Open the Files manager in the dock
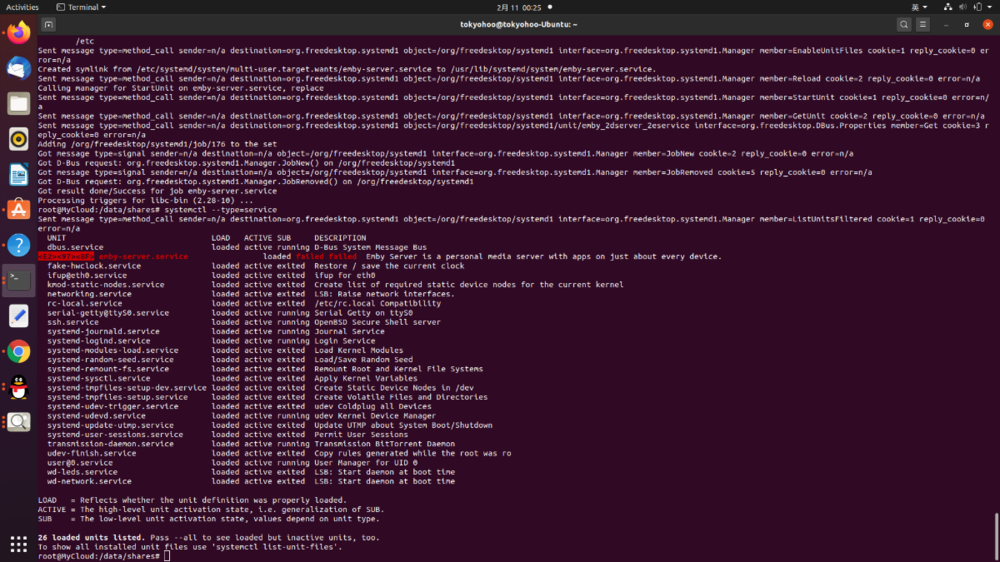1000x562 pixels. point(18,103)
